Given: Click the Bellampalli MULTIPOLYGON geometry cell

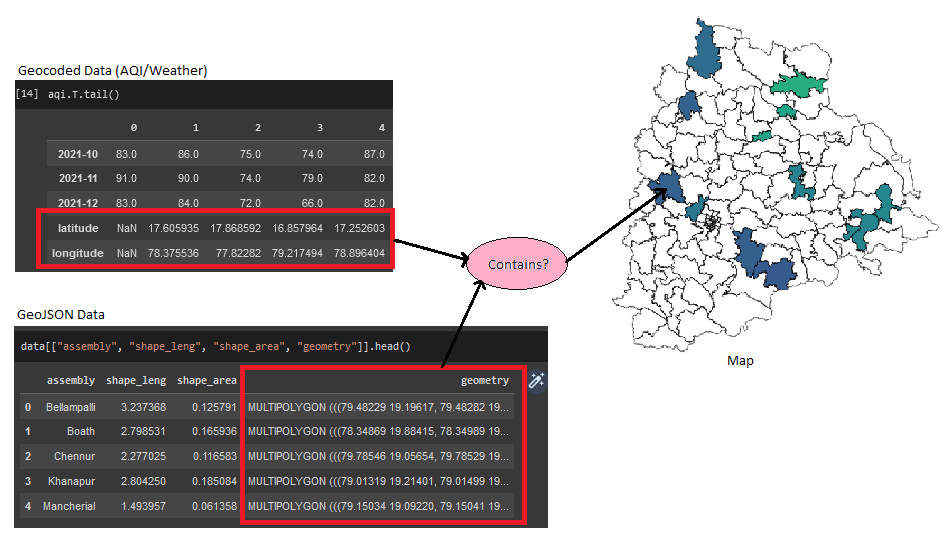Looking at the screenshot, I should coord(378,407).
